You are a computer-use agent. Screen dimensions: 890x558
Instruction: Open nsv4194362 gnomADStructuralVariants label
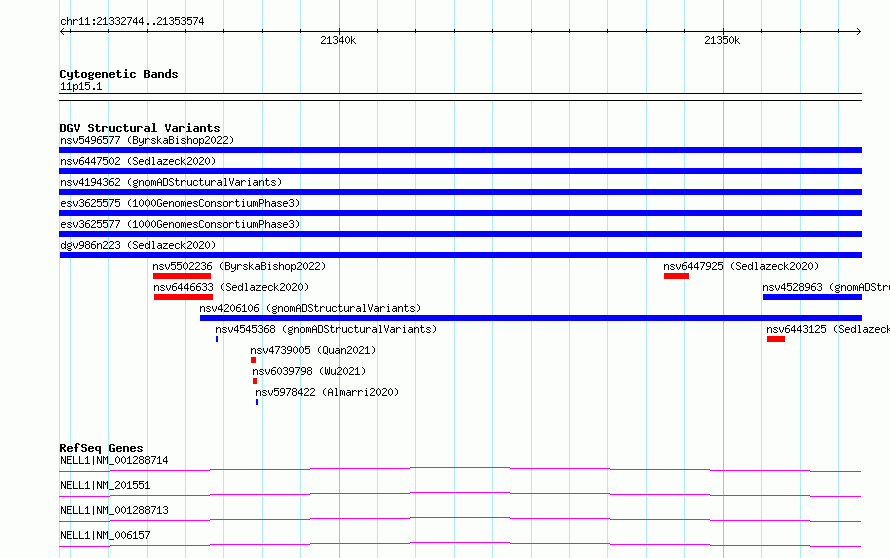(171, 182)
